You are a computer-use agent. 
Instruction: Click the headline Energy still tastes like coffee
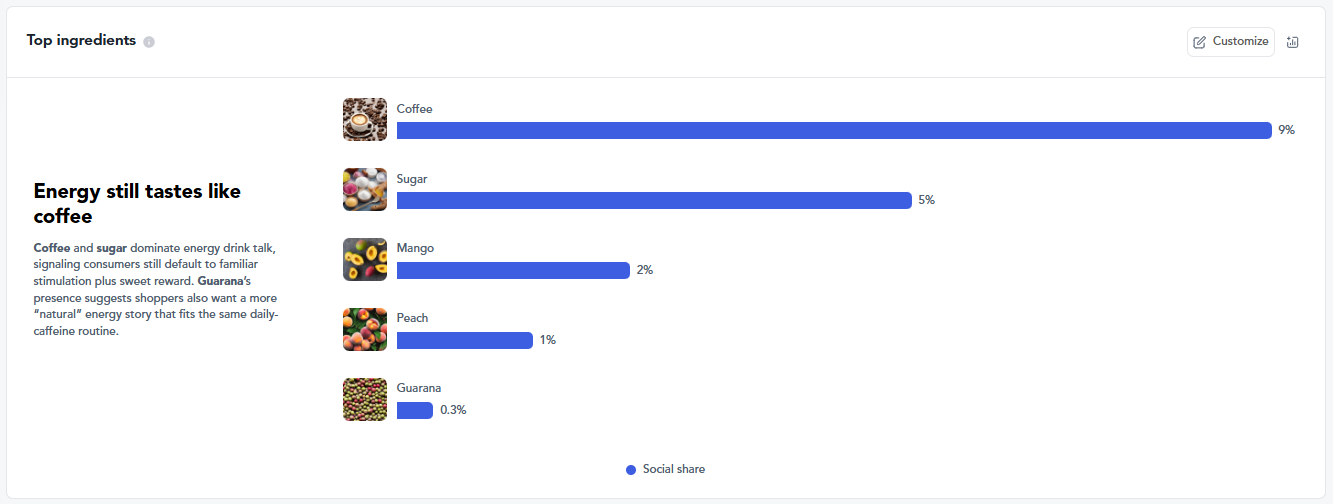(x=137, y=203)
